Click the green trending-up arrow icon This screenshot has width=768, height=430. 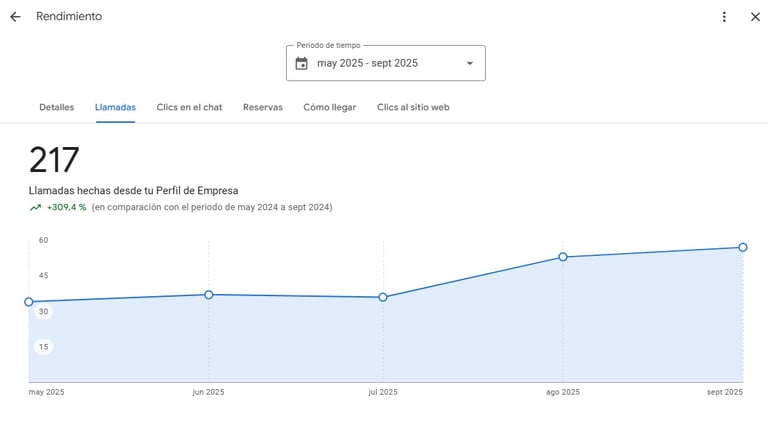[35, 208]
